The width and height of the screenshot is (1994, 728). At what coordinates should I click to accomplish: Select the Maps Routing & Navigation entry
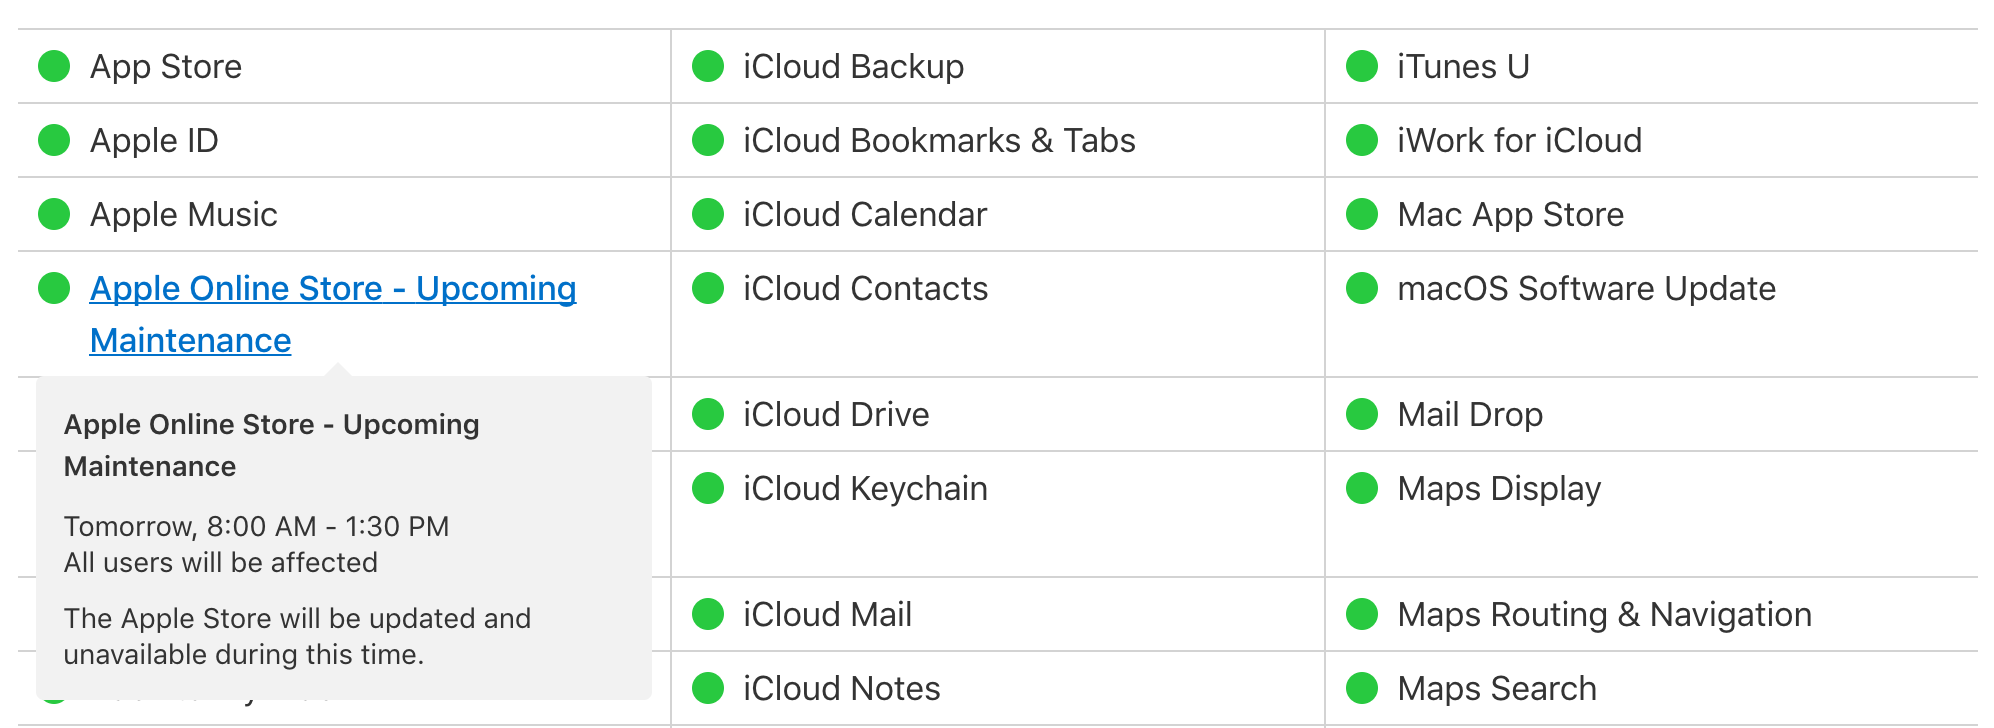click(1604, 615)
